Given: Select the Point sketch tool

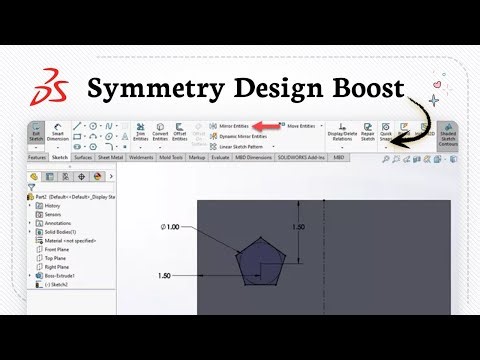Looking at the screenshot, I should click(x=125, y=147).
